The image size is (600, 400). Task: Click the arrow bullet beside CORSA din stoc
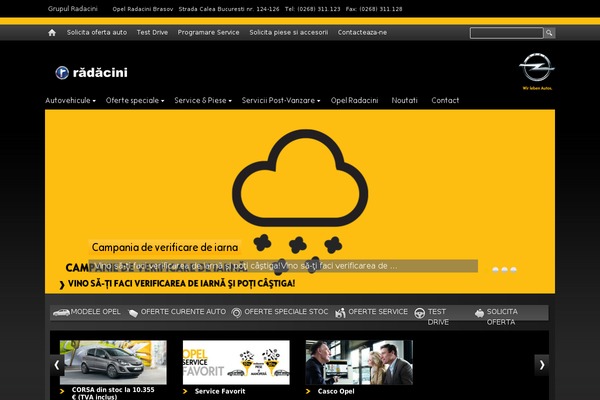point(62,391)
